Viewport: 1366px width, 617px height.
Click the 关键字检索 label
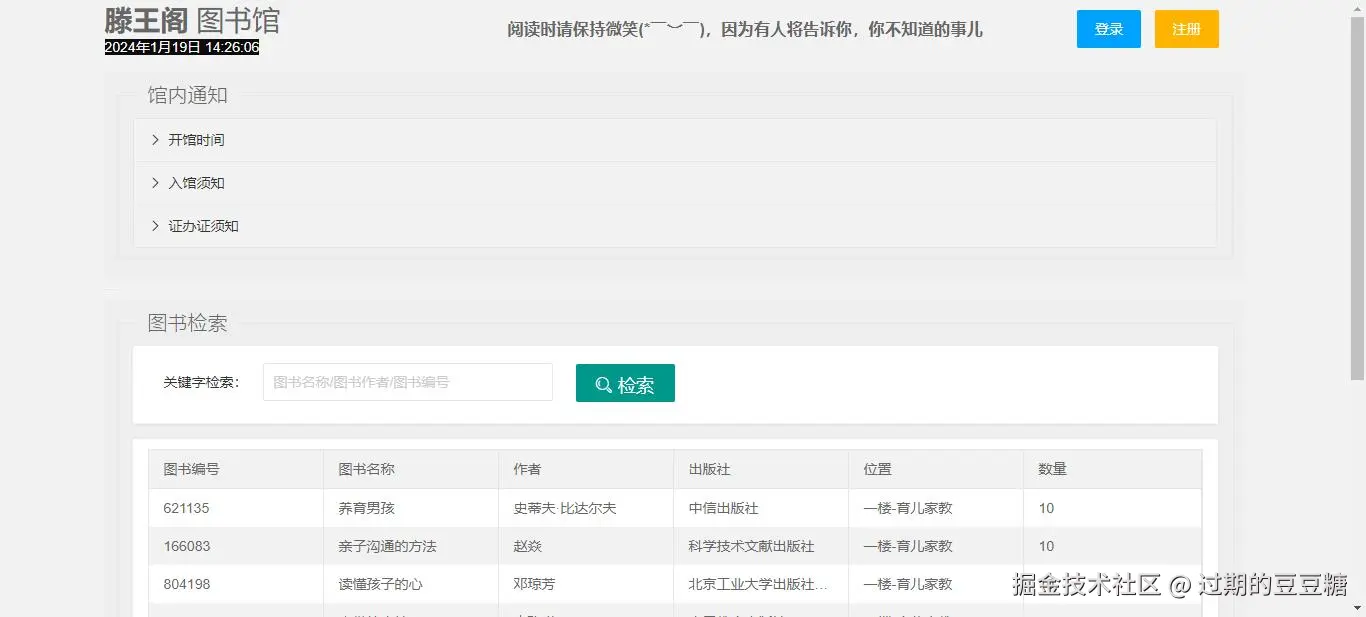202,382
